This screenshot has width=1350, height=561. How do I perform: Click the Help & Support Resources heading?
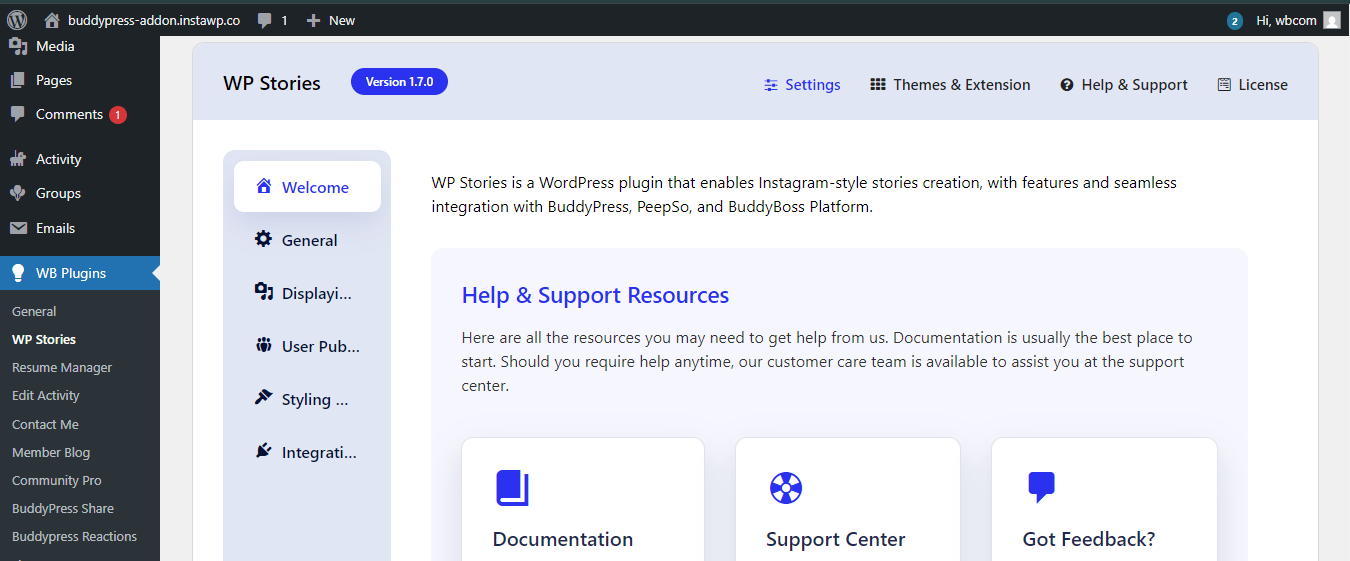[595, 295]
